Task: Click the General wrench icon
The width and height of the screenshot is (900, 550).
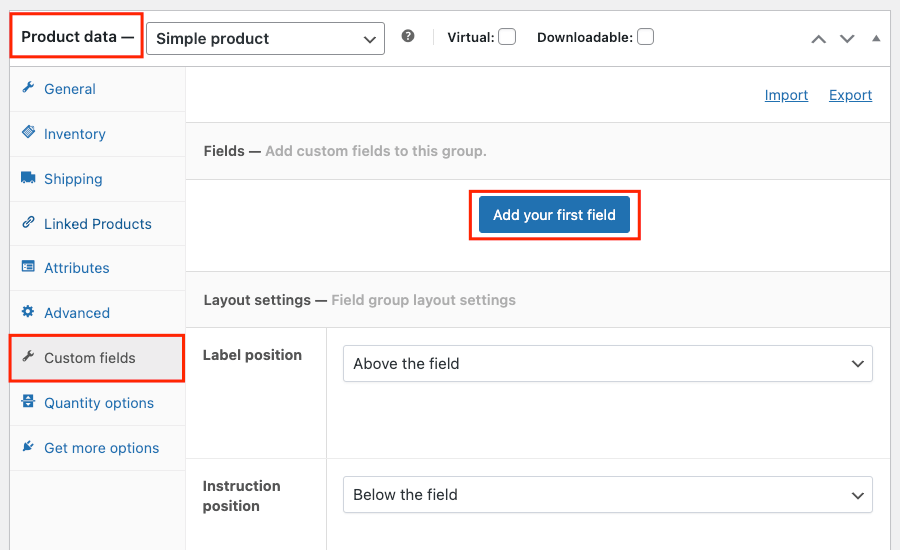Action: 28,87
